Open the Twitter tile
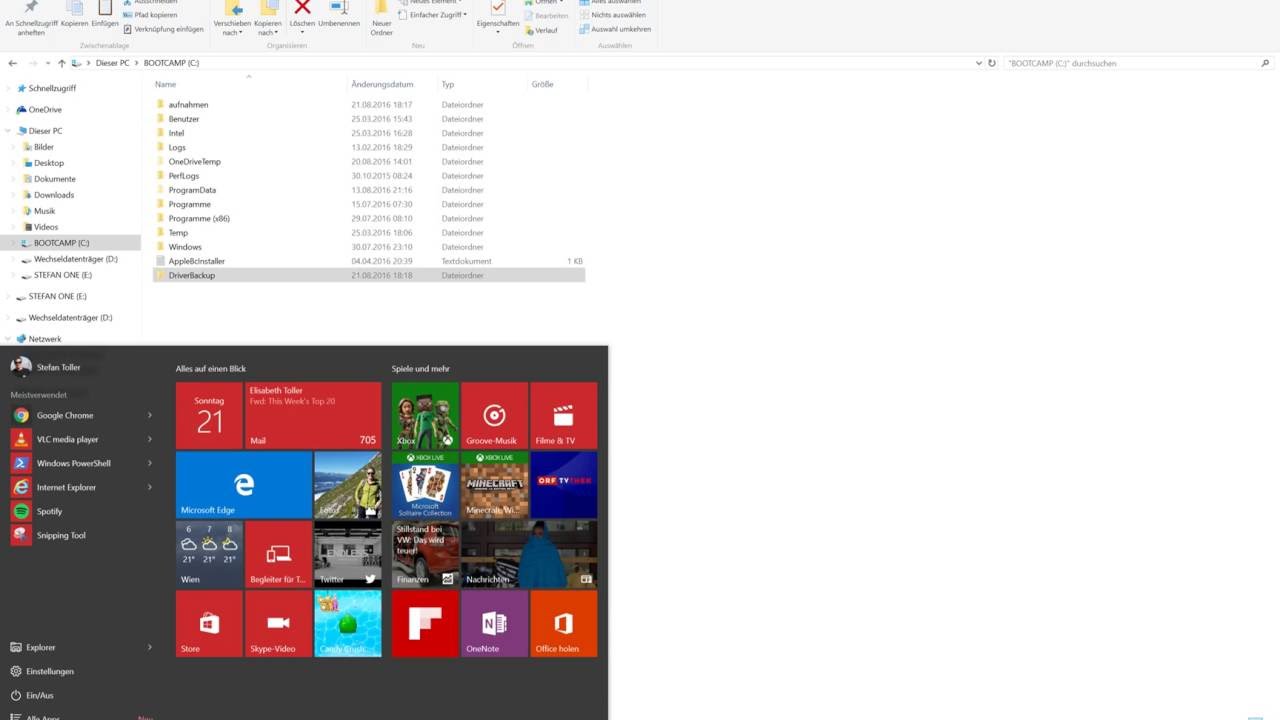Viewport: 1280px width, 720px height. [x=348, y=554]
